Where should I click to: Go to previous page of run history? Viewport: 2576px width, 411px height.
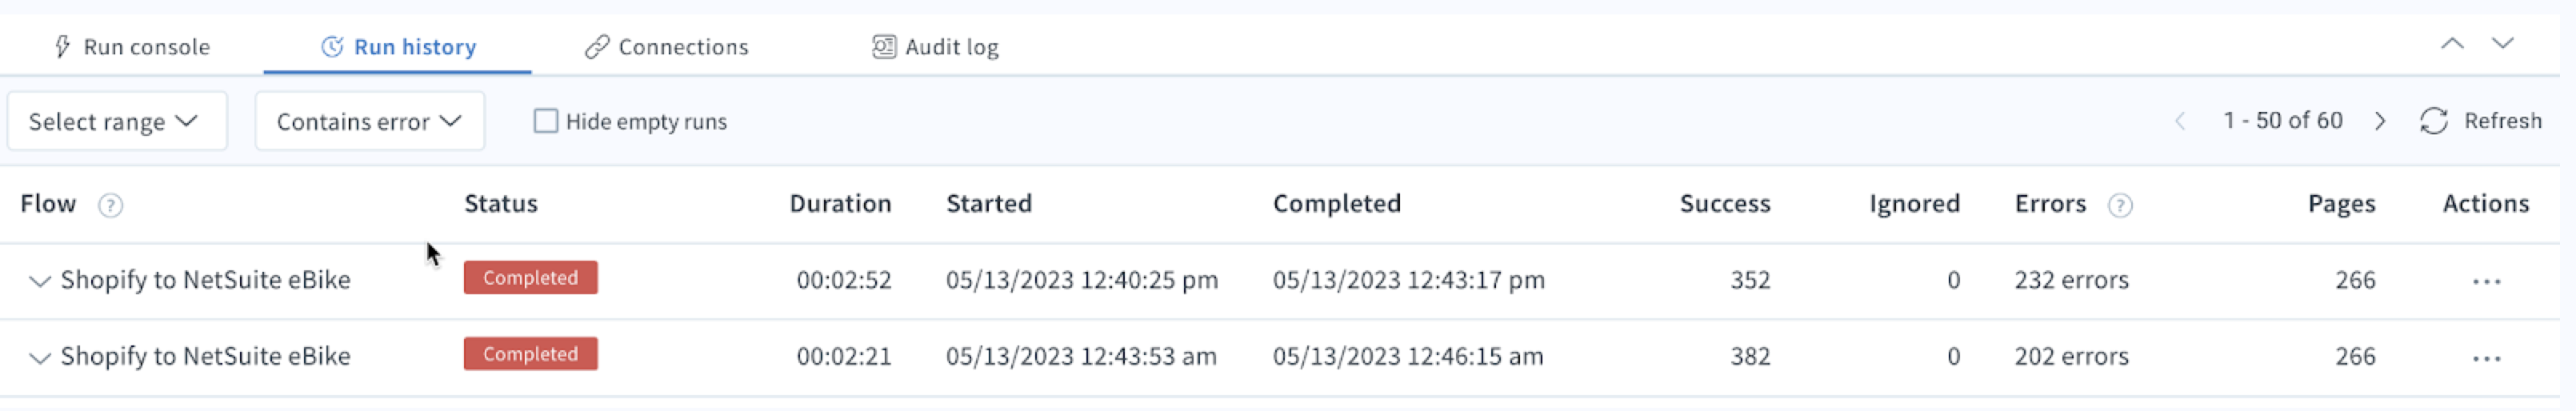(2180, 121)
